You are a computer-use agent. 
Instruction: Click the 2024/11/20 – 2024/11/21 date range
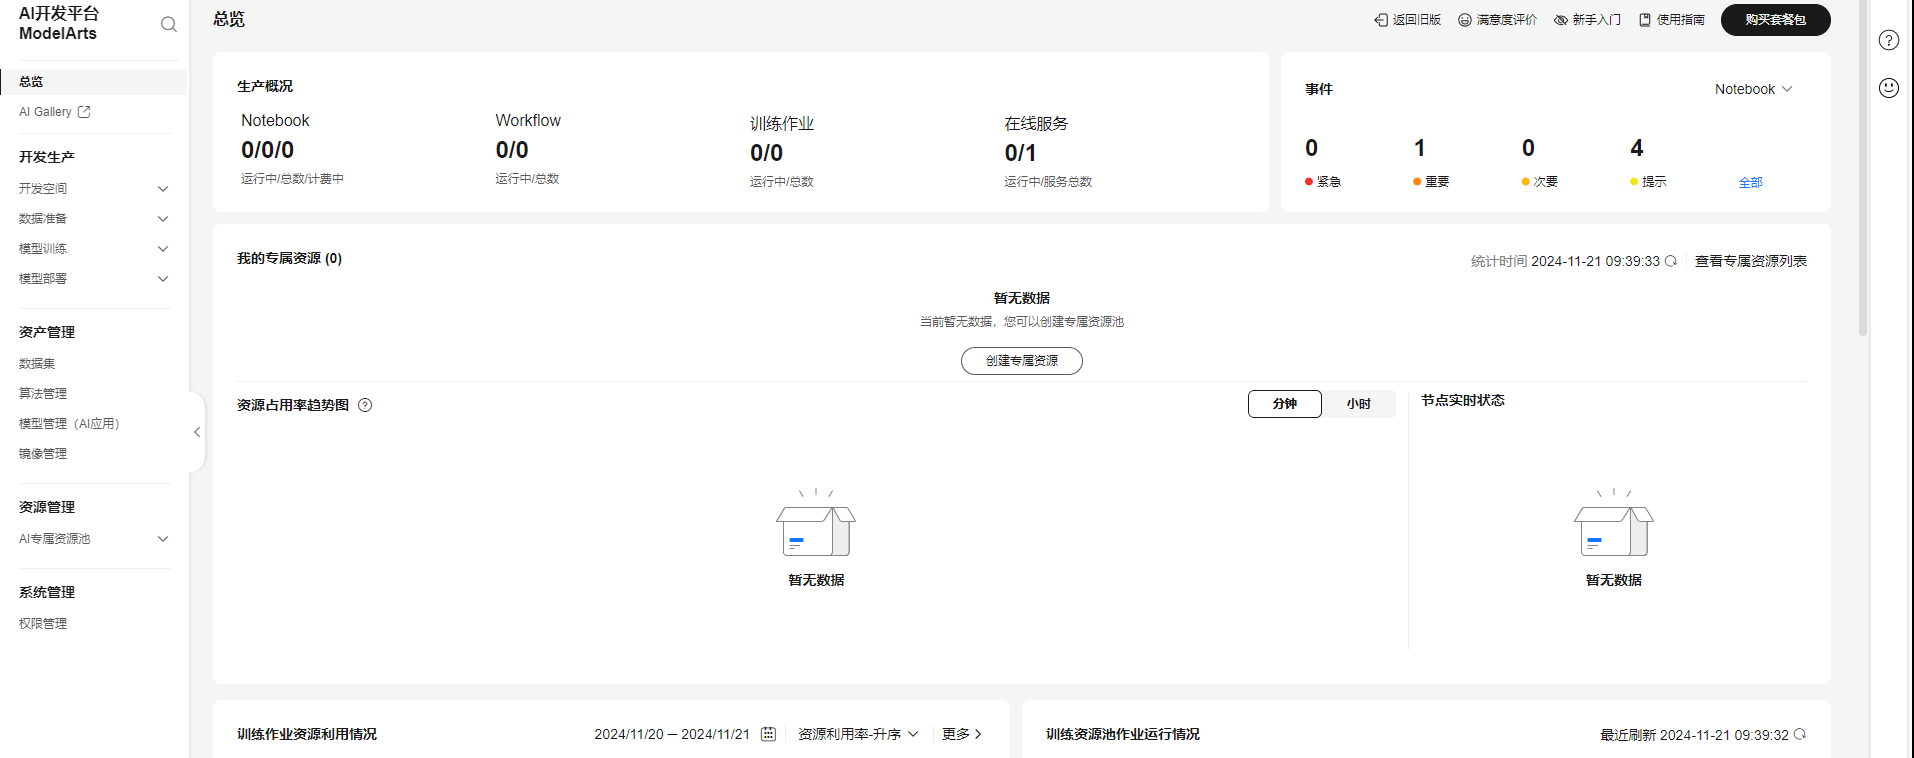[x=672, y=734]
